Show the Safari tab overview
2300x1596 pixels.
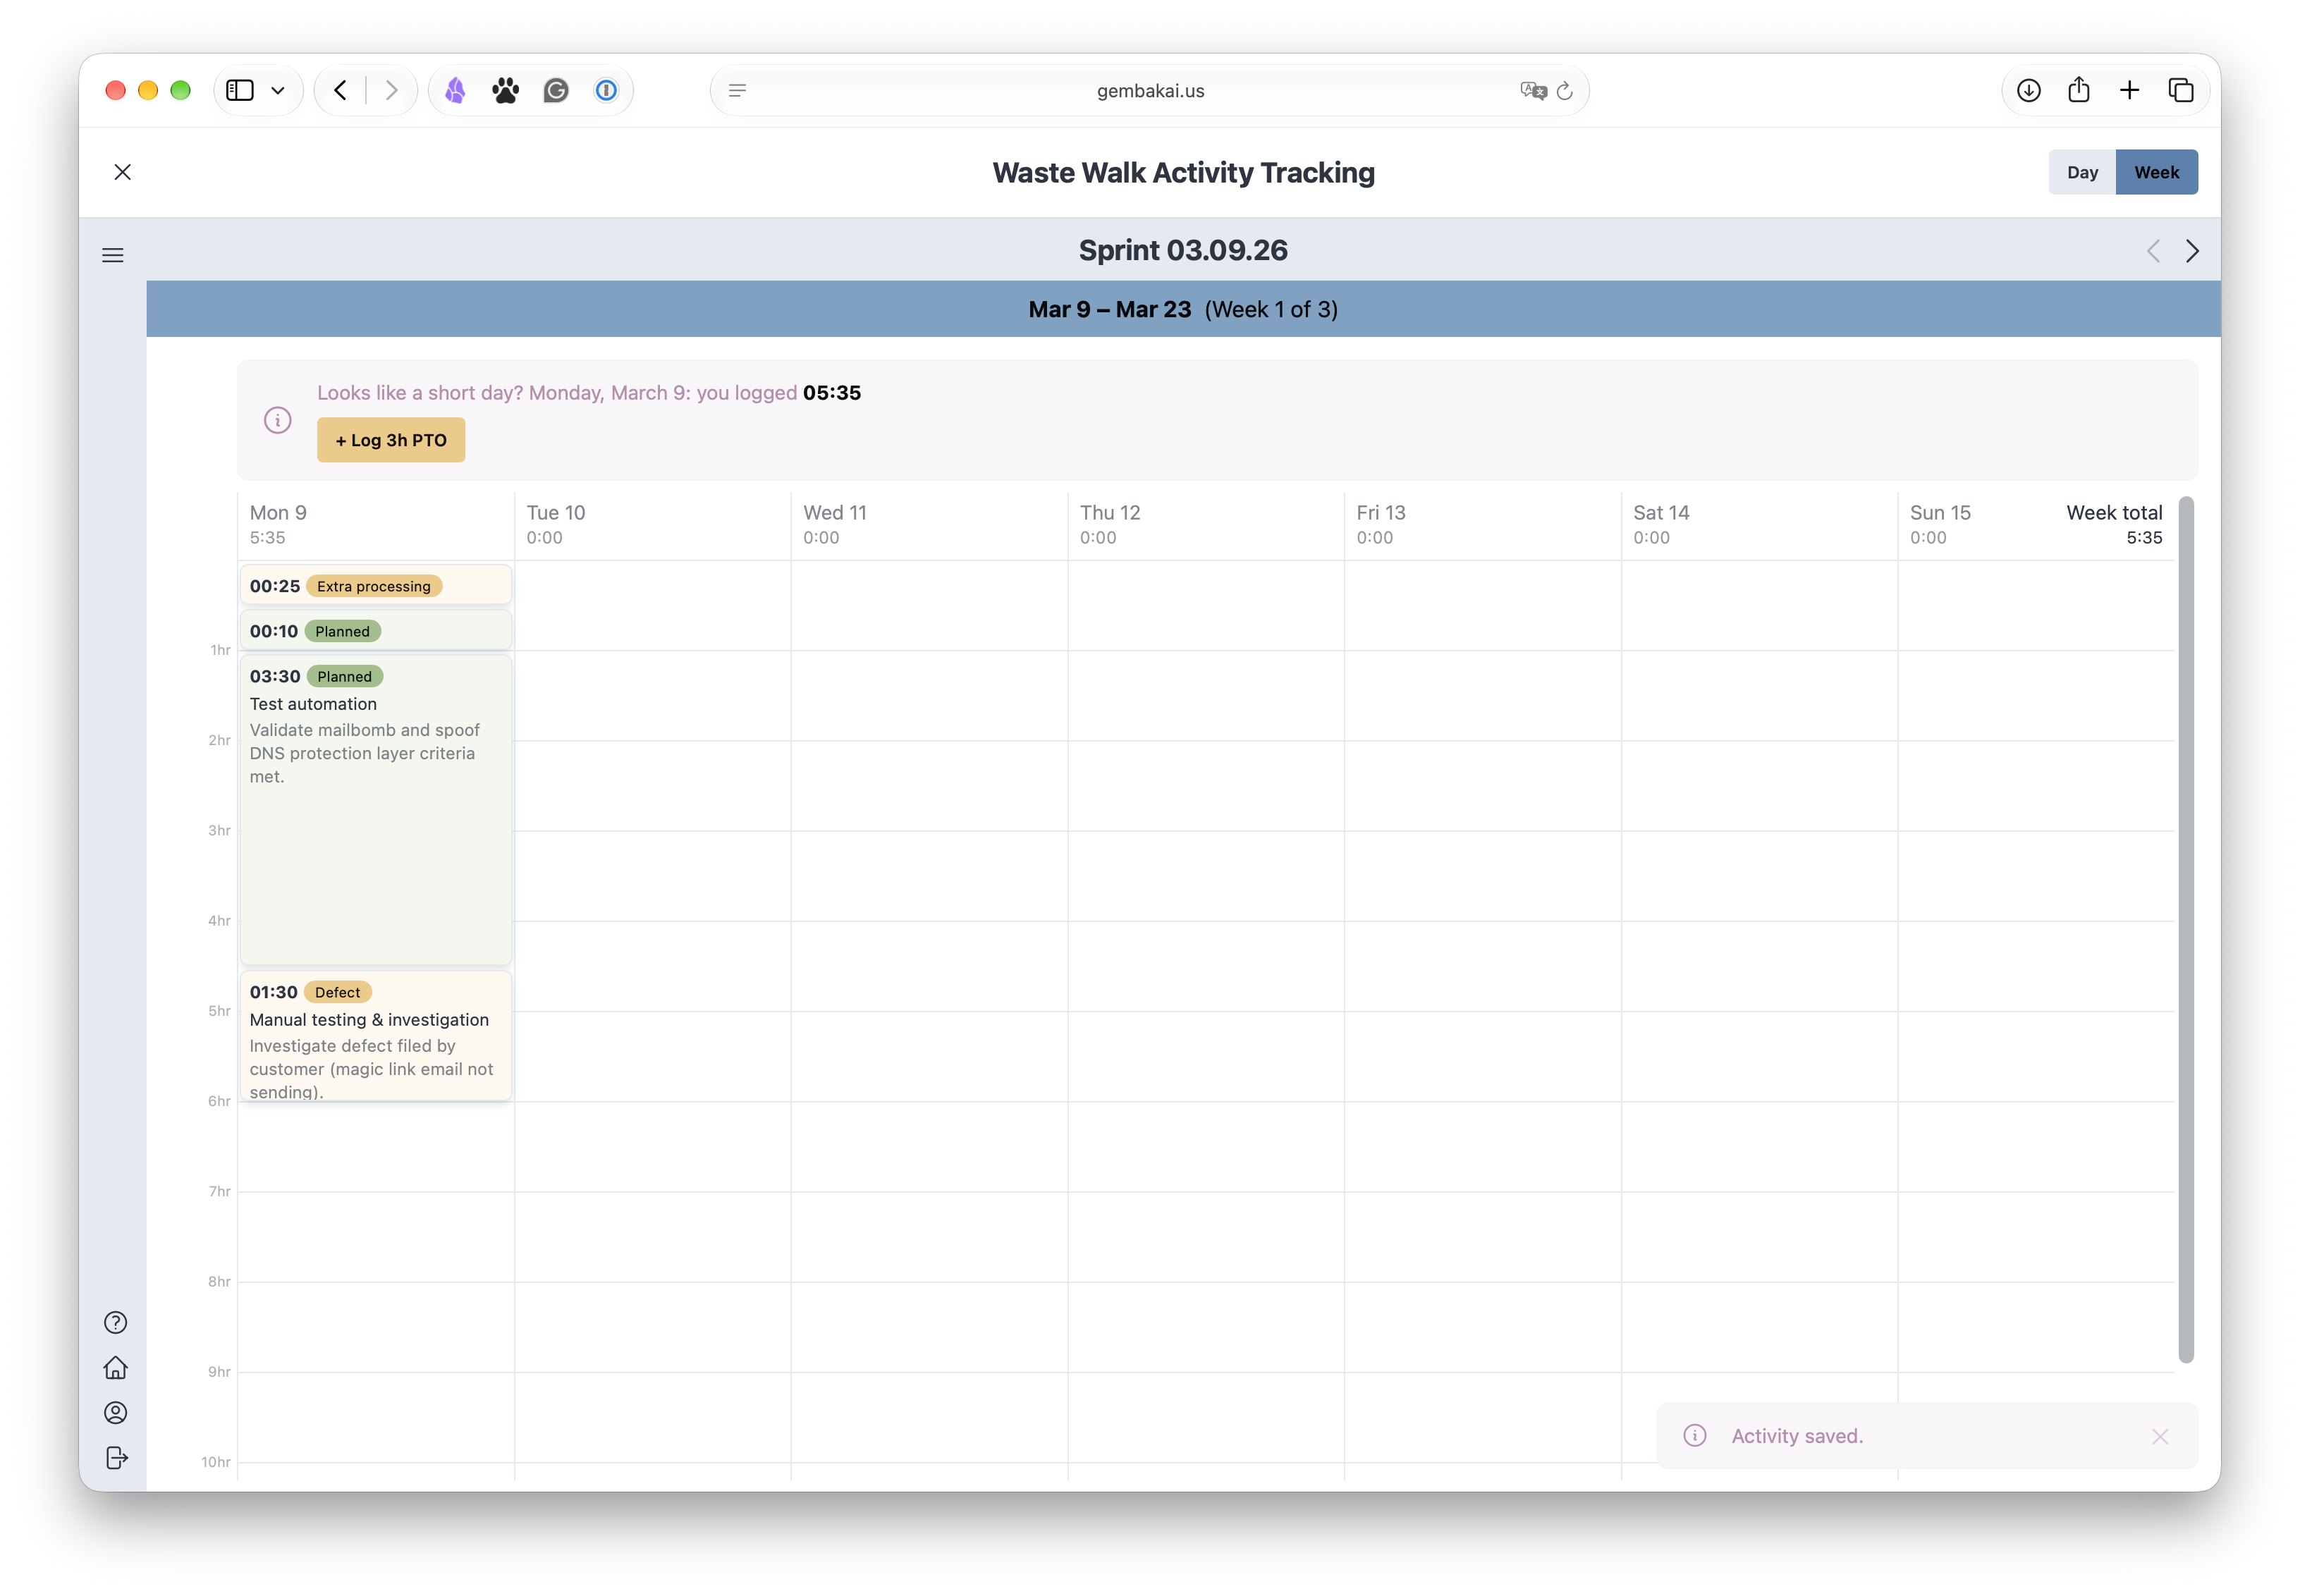pos(2181,90)
